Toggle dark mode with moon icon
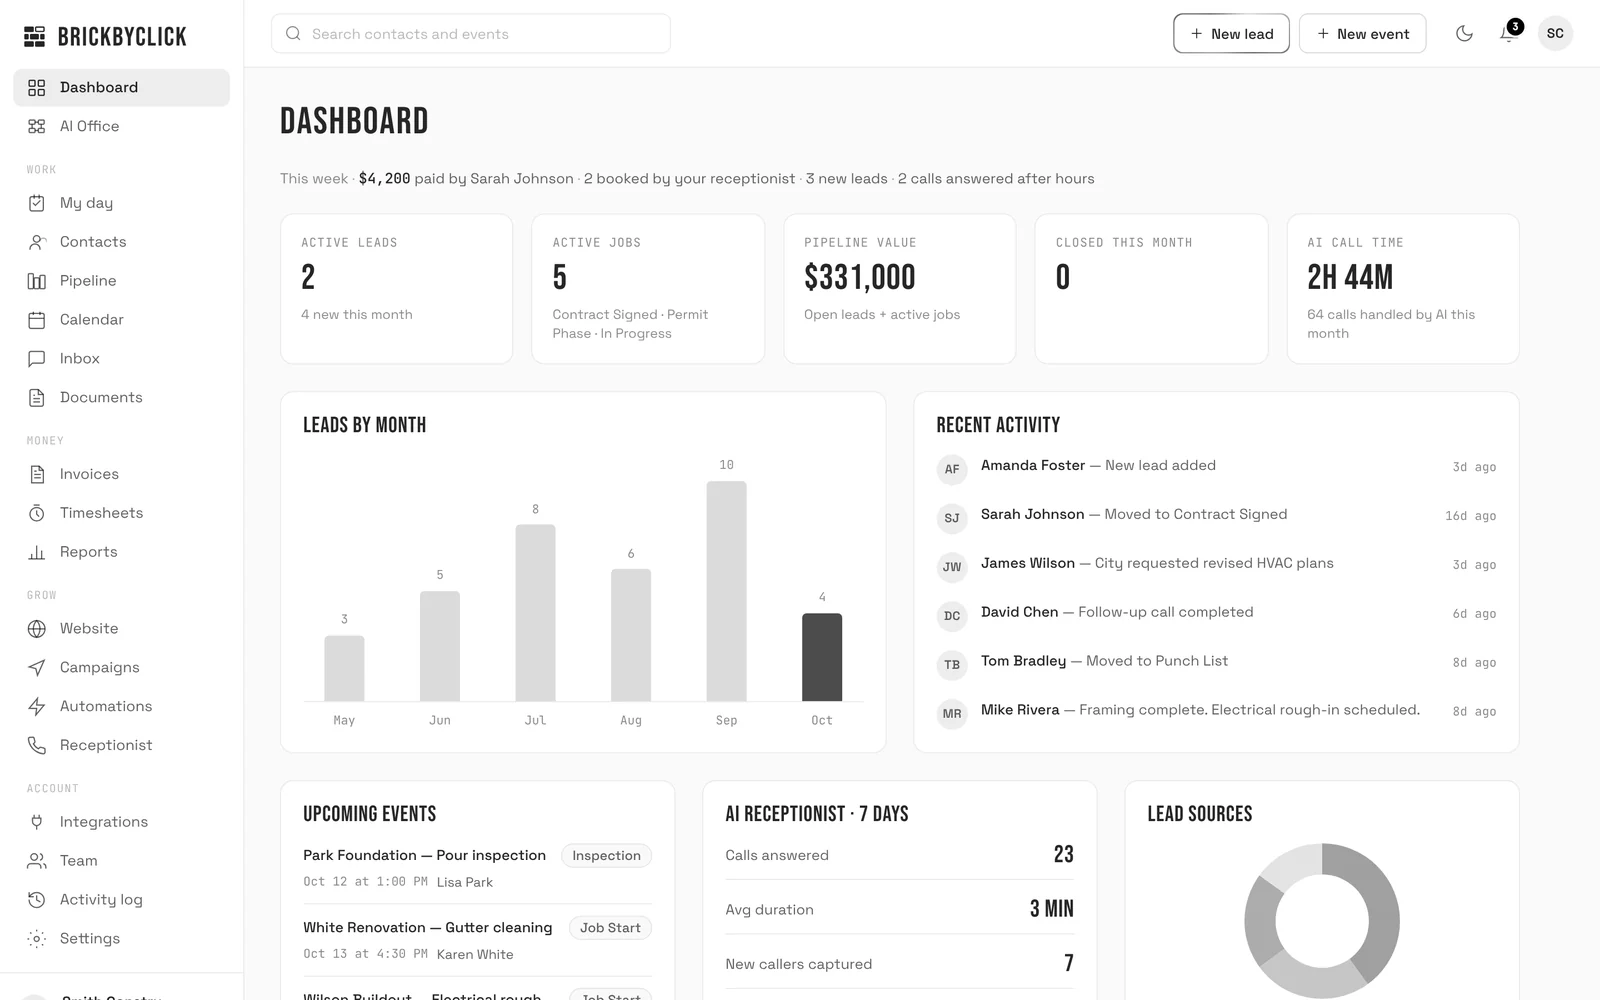This screenshot has width=1600, height=1000. pyautogui.click(x=1464, y=34)
